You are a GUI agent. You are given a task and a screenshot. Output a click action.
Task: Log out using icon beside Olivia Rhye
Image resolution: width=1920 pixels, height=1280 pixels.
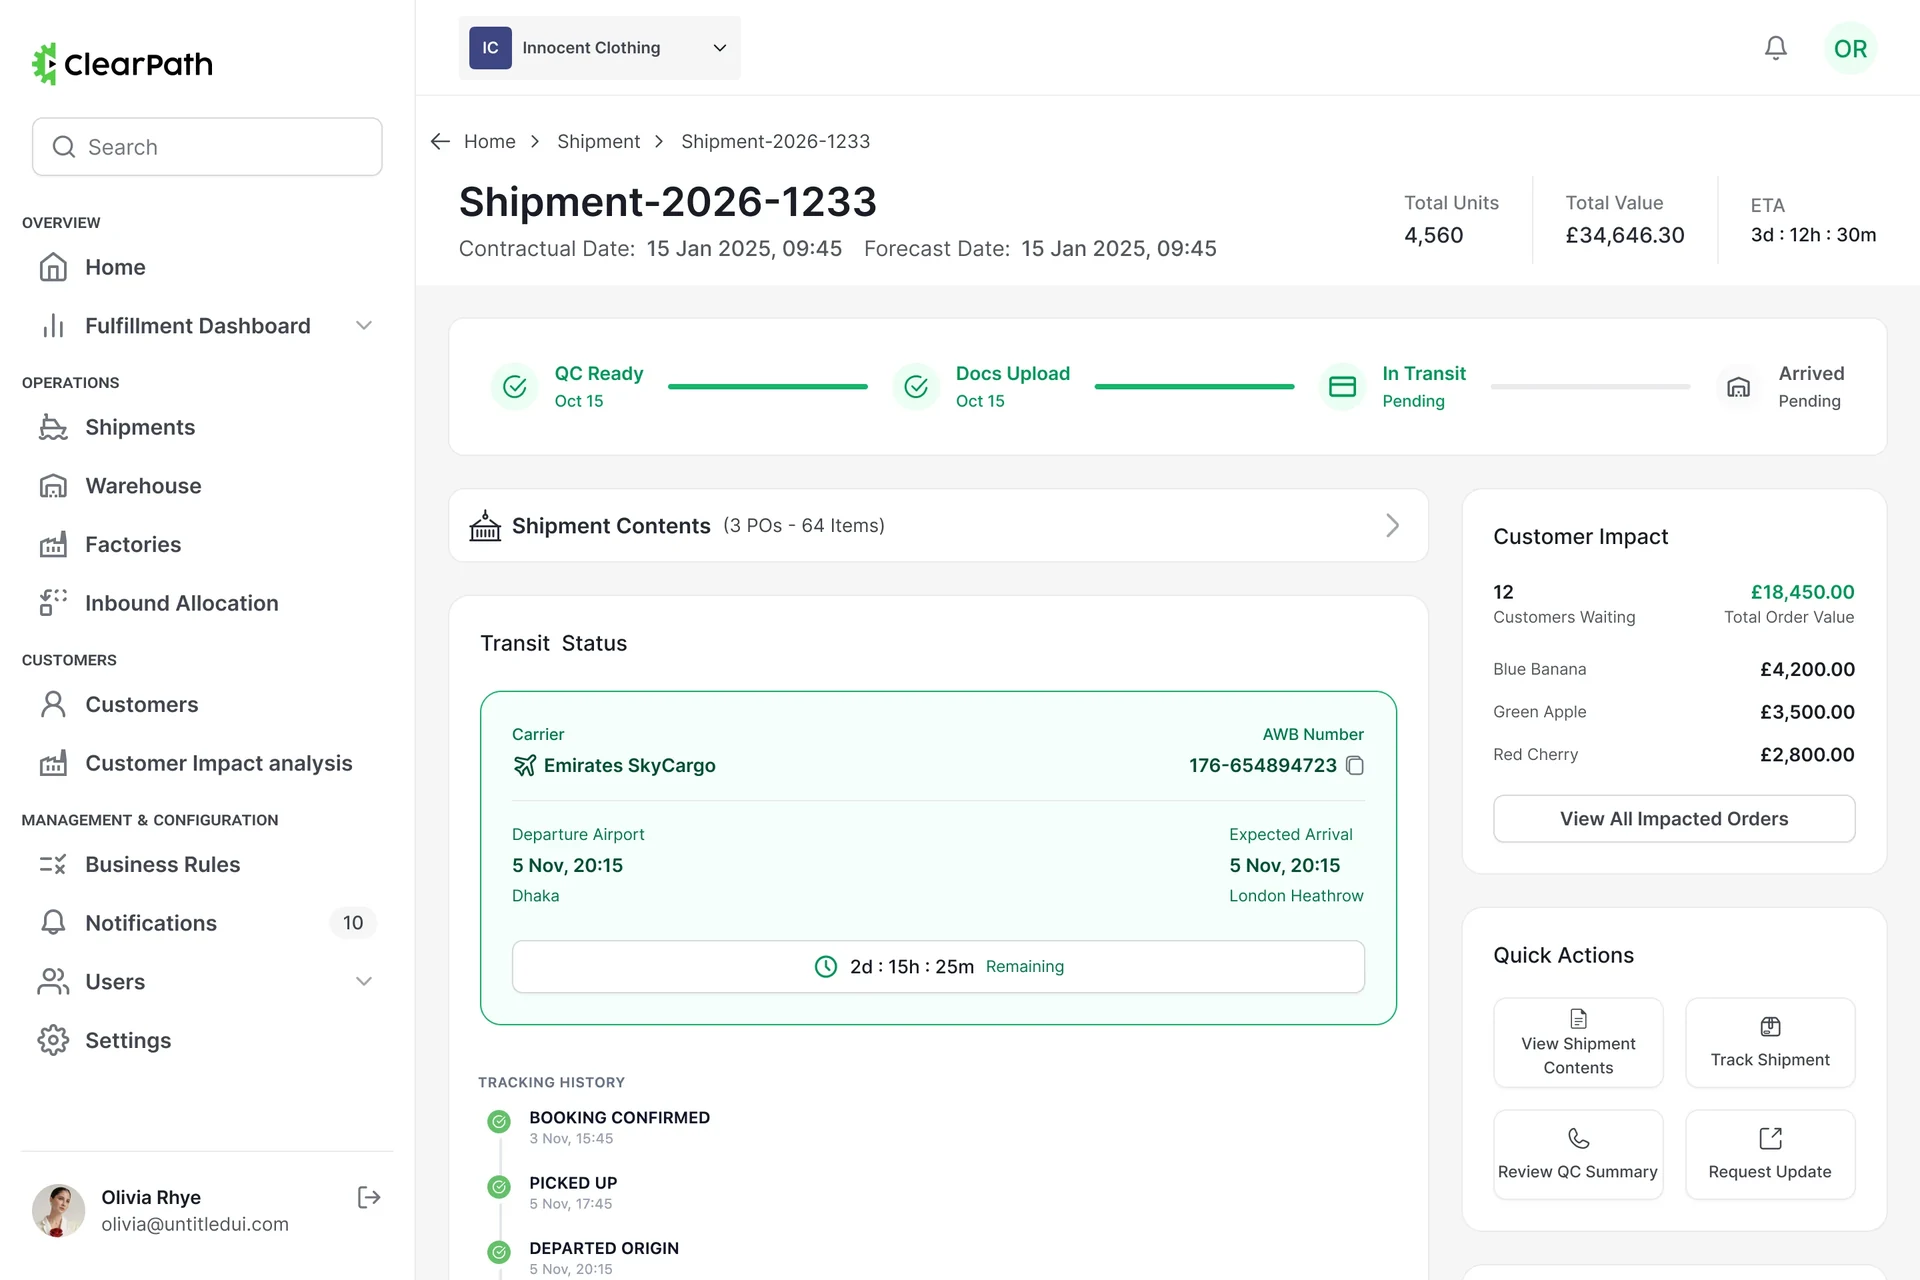point(369,1197)
